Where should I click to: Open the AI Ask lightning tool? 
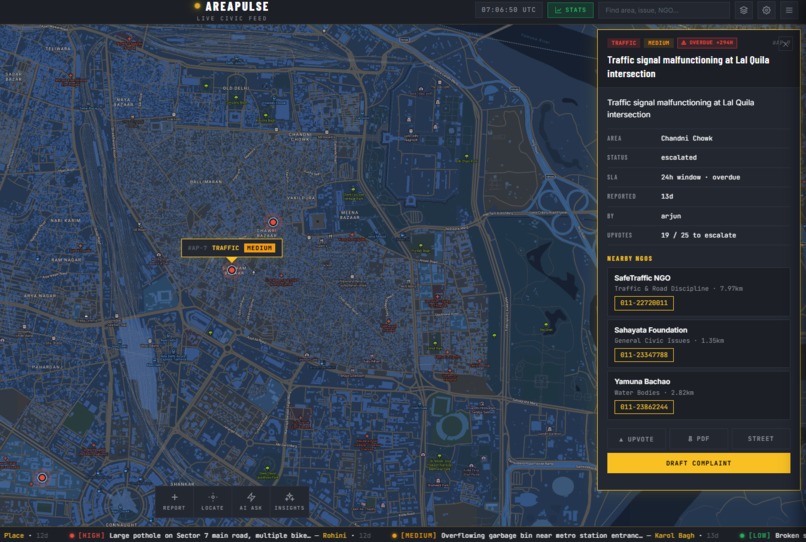pyautogui.click(x=251, y=501)
